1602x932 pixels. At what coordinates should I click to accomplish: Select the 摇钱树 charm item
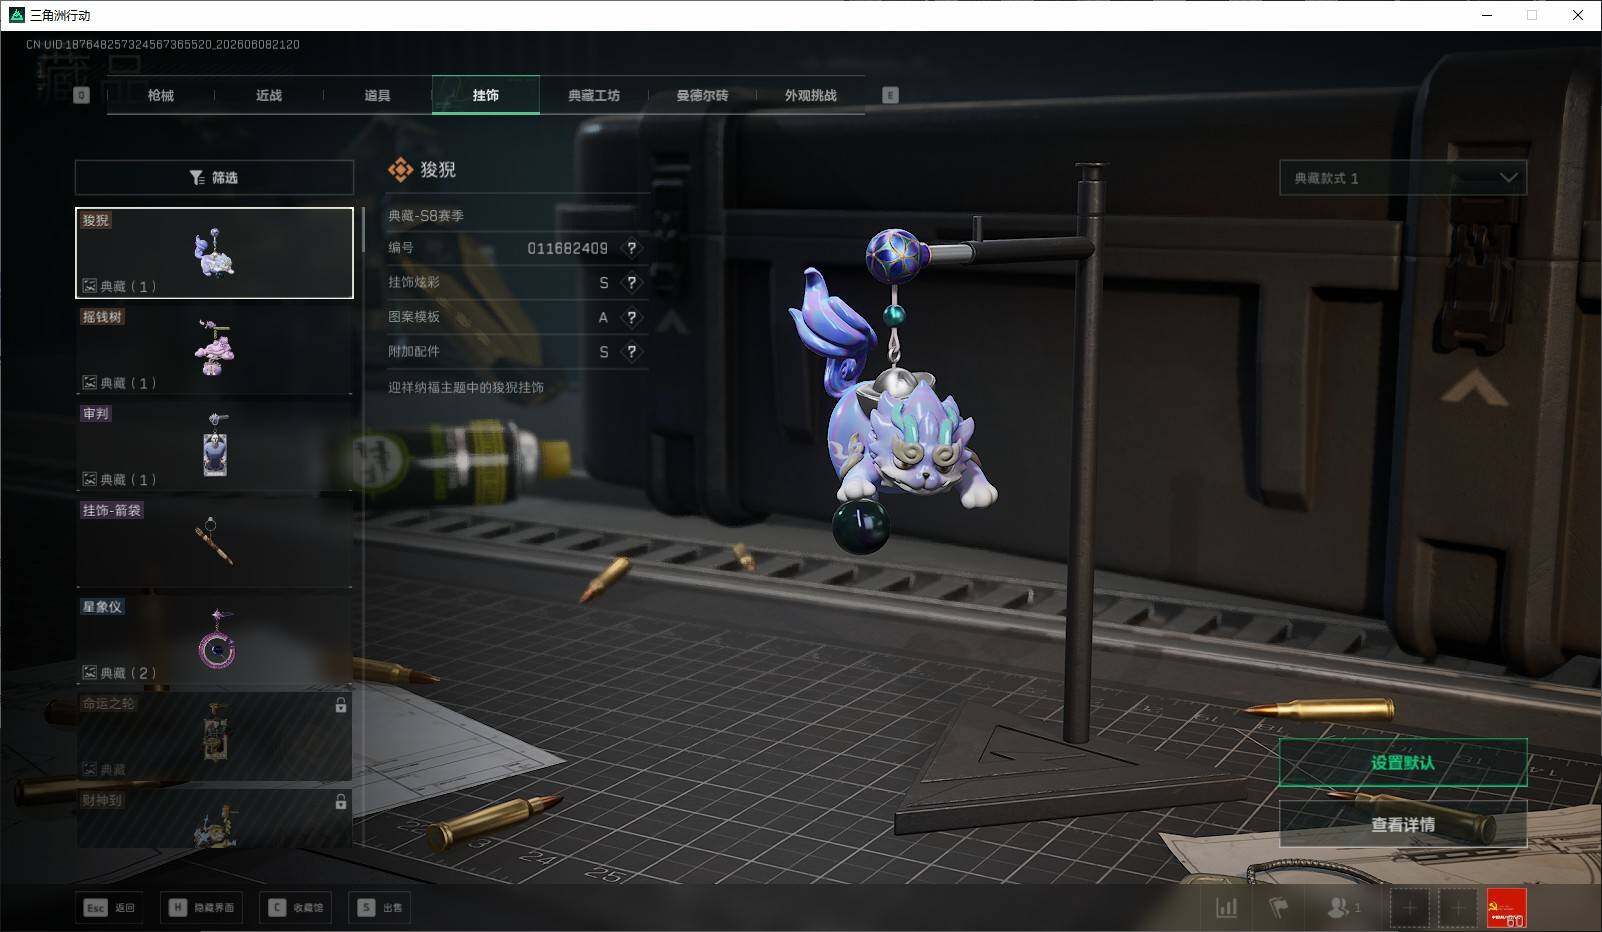click(214, 349)
